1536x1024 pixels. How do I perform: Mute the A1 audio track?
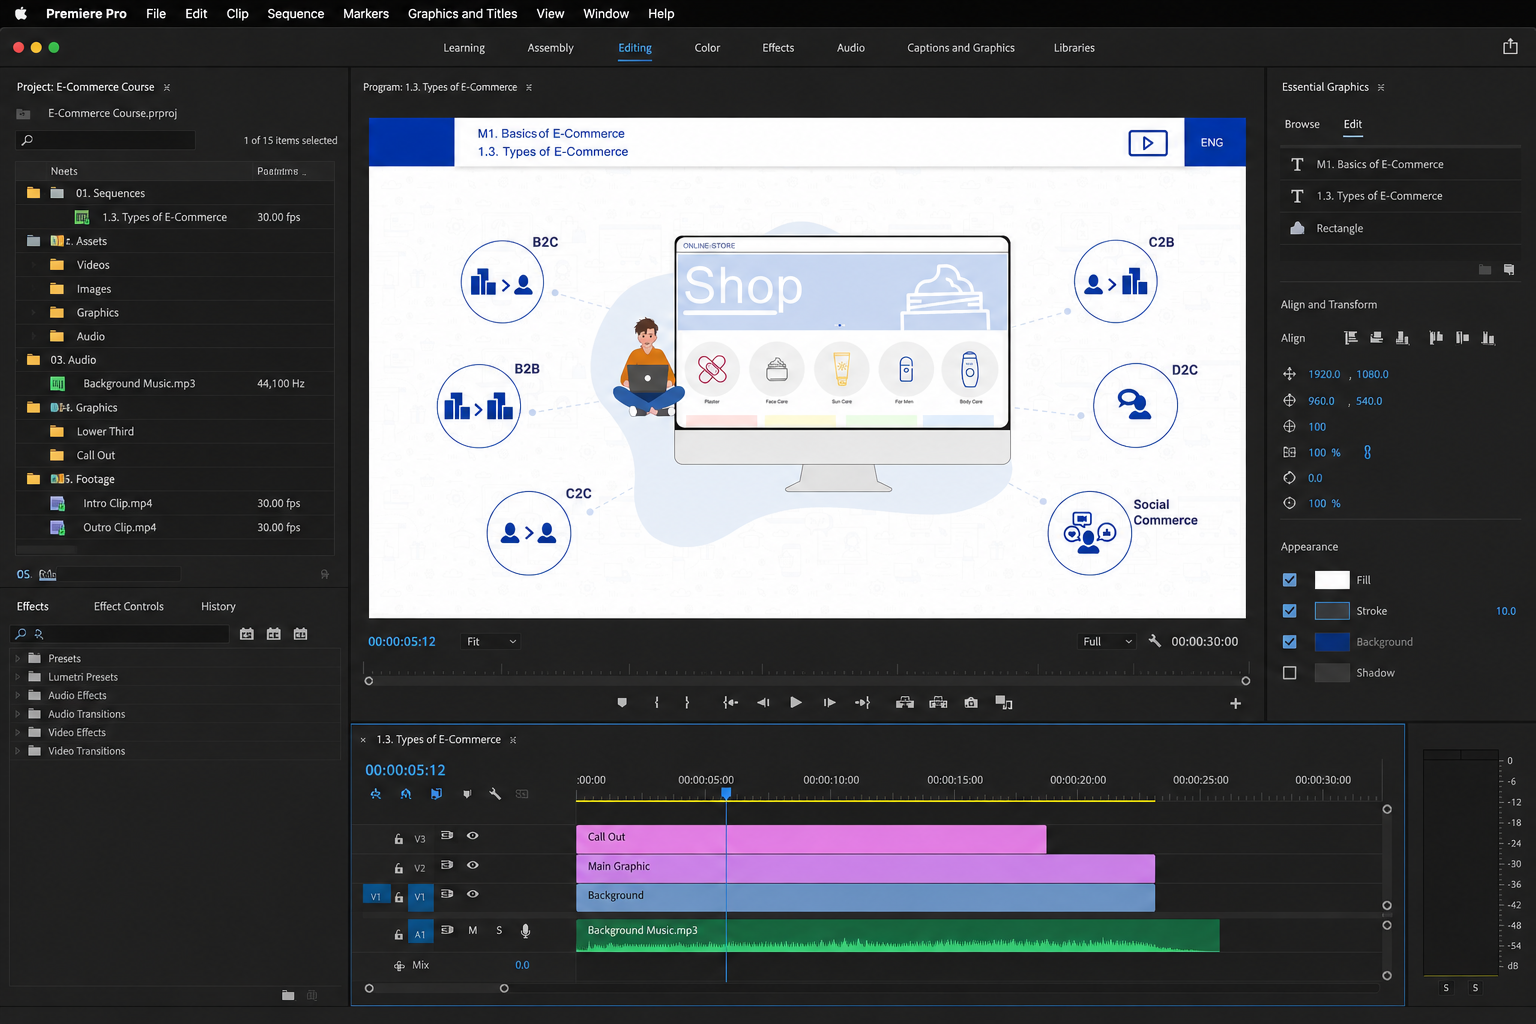[473, 930]
